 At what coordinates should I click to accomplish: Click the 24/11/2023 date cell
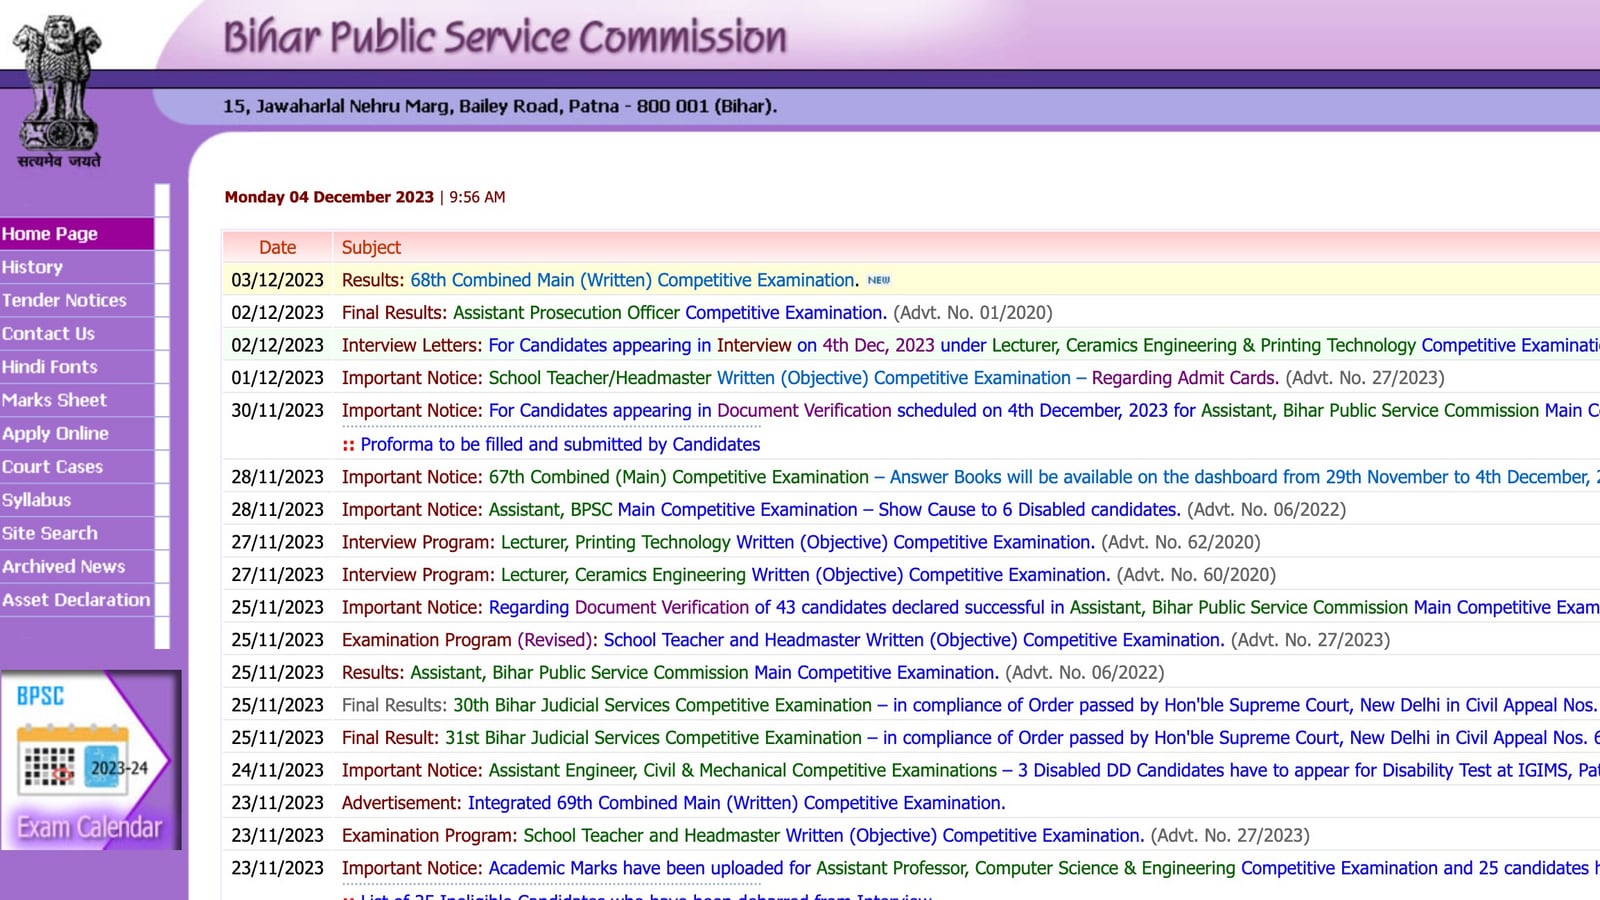278,770
